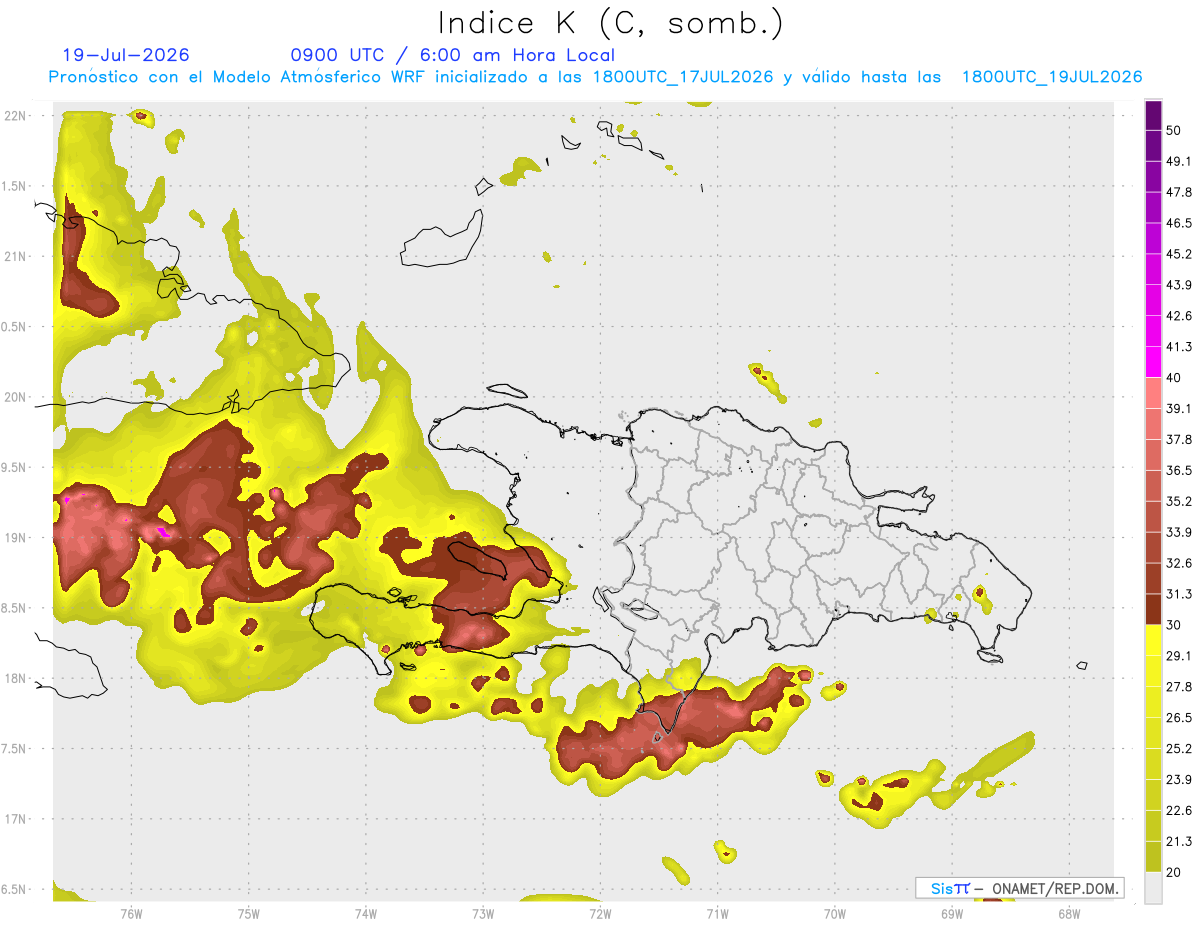Click the '30' color bar label
The width and height of the screenshot is (1200, 927).
click(x=1174, y=625)
